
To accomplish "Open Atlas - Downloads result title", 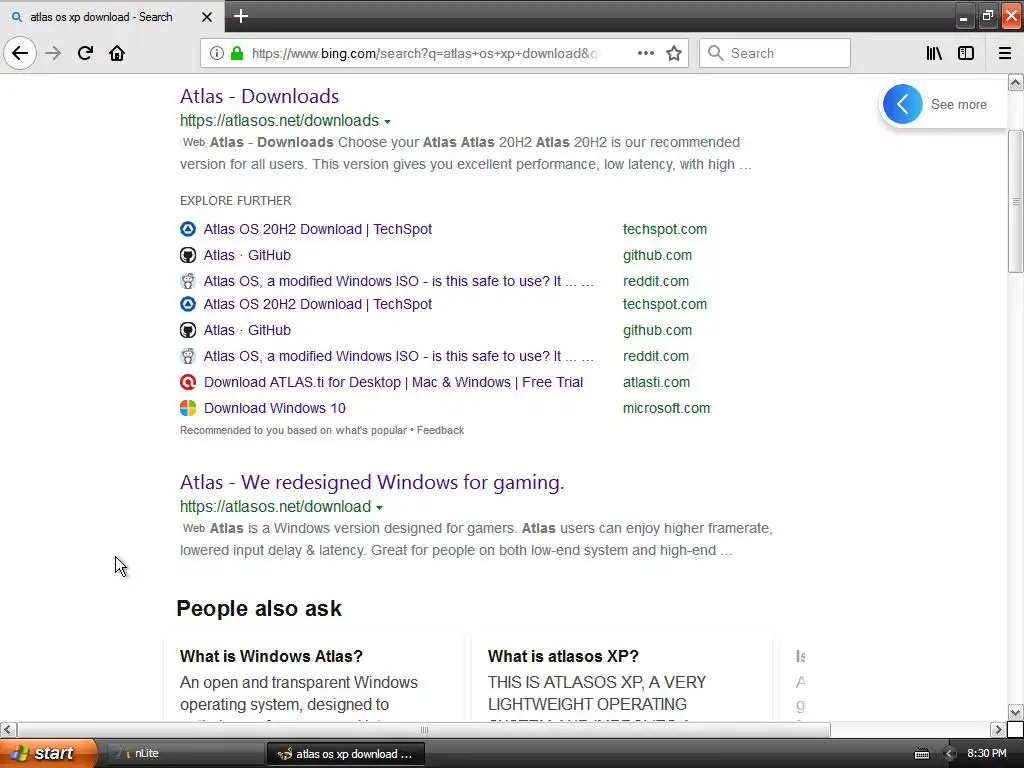I will (259, 96).
